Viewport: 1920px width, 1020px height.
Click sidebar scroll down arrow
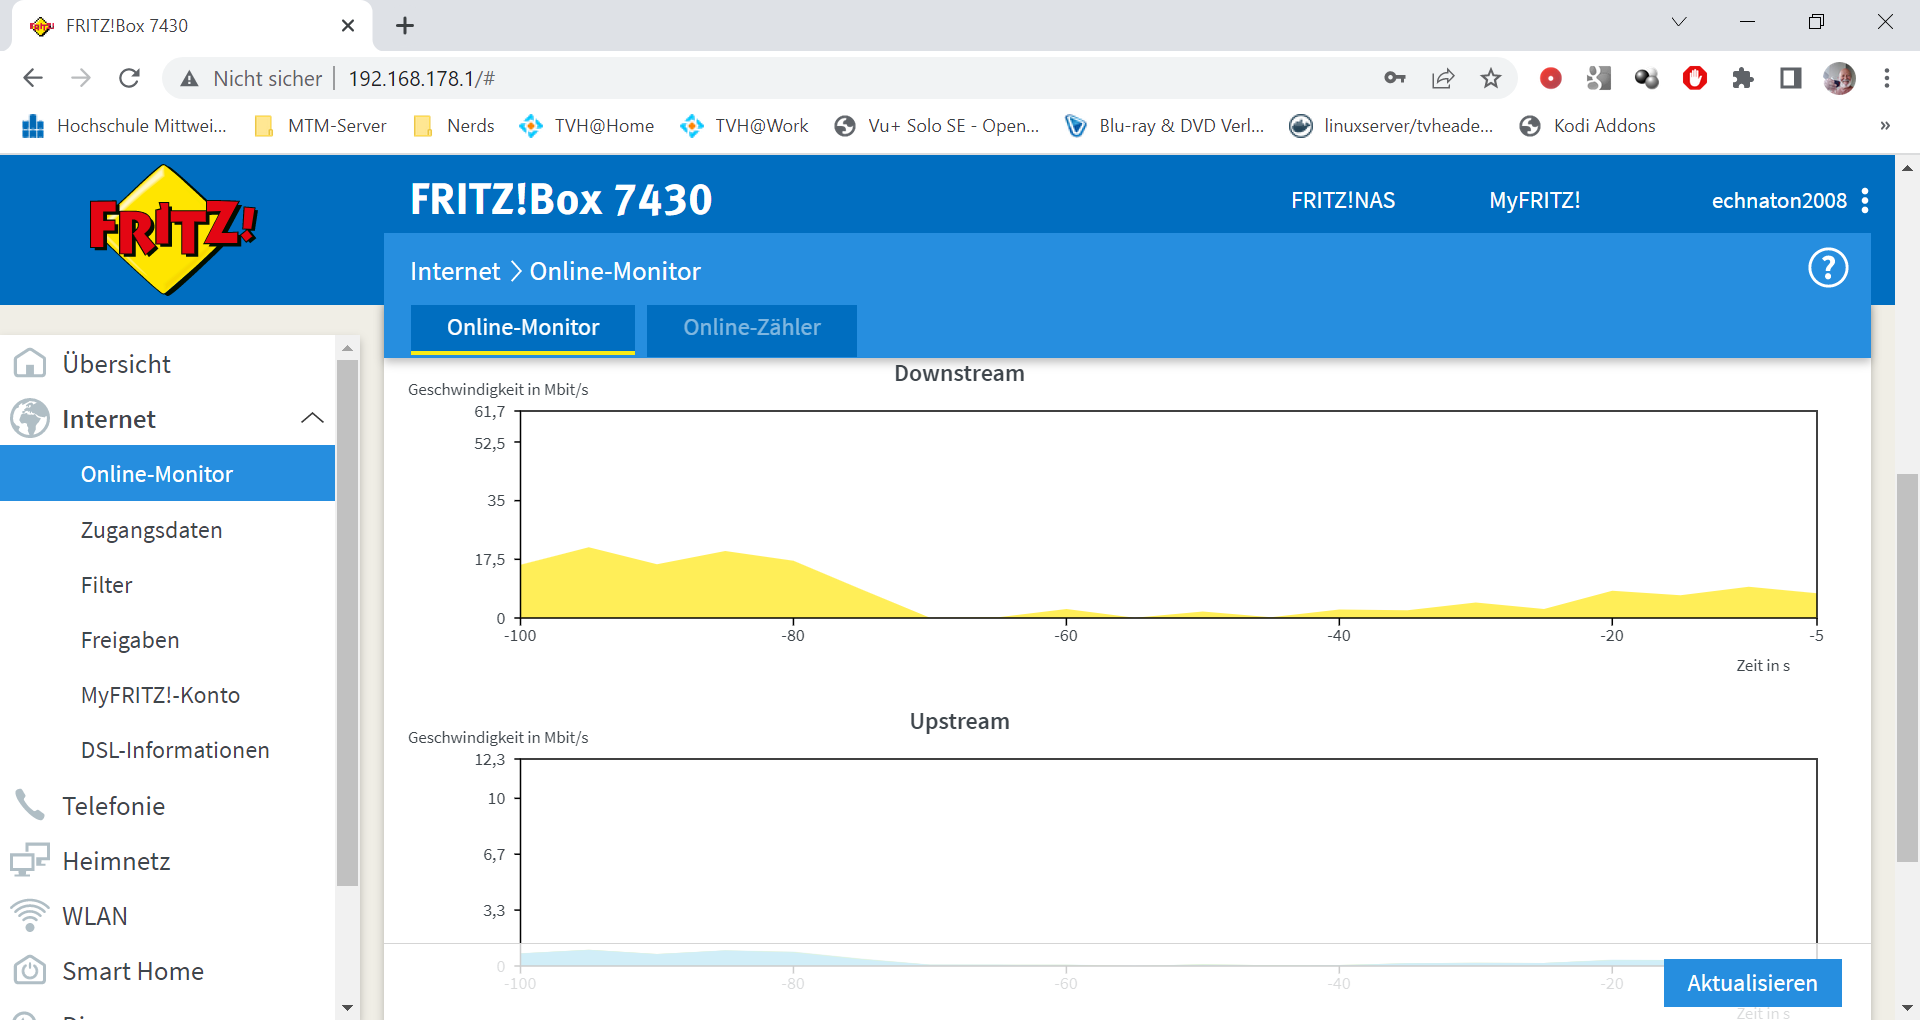(x=347, y=1007)
